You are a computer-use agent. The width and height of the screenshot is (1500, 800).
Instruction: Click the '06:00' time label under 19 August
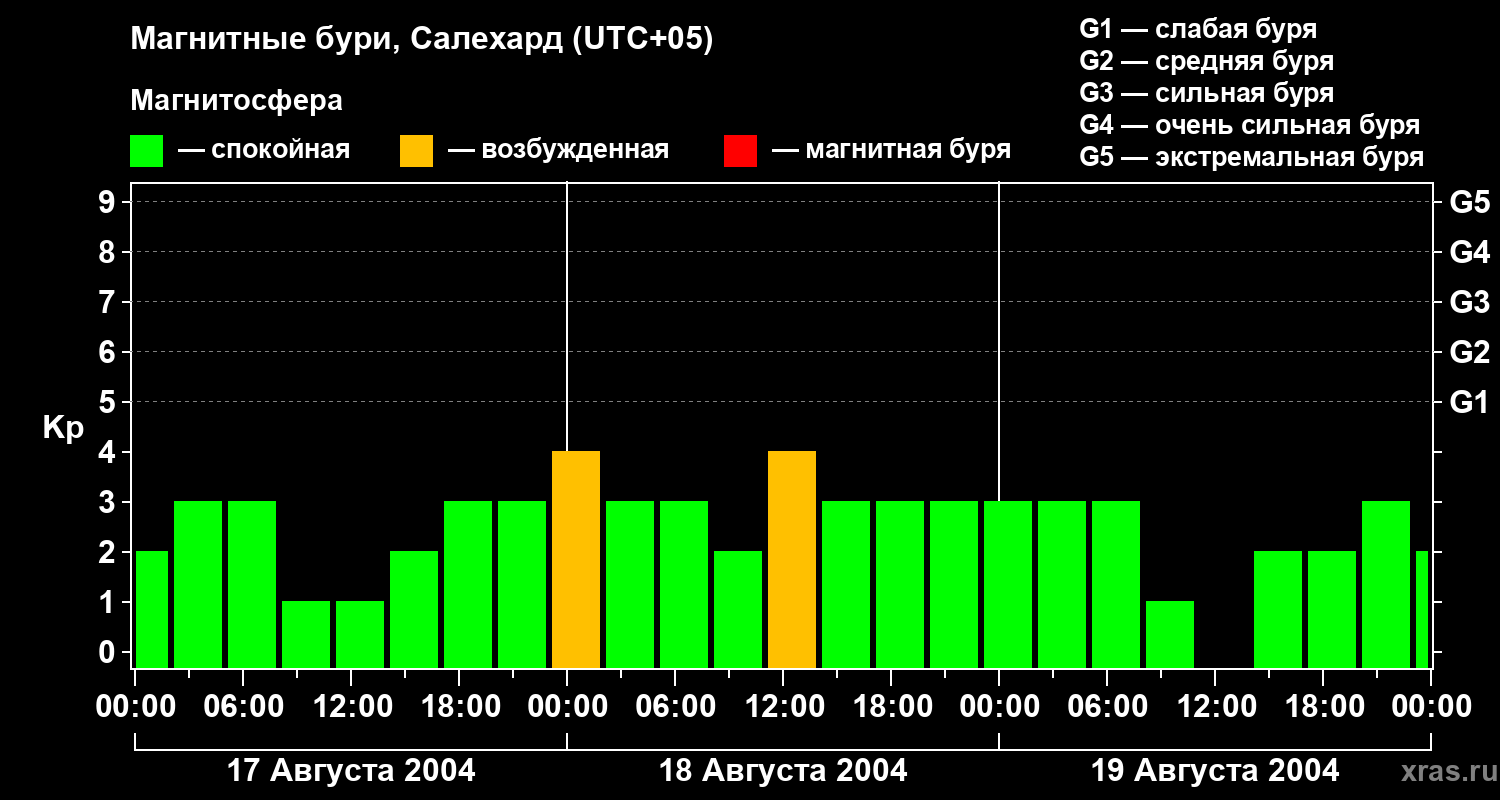(x=1107, y=706)
